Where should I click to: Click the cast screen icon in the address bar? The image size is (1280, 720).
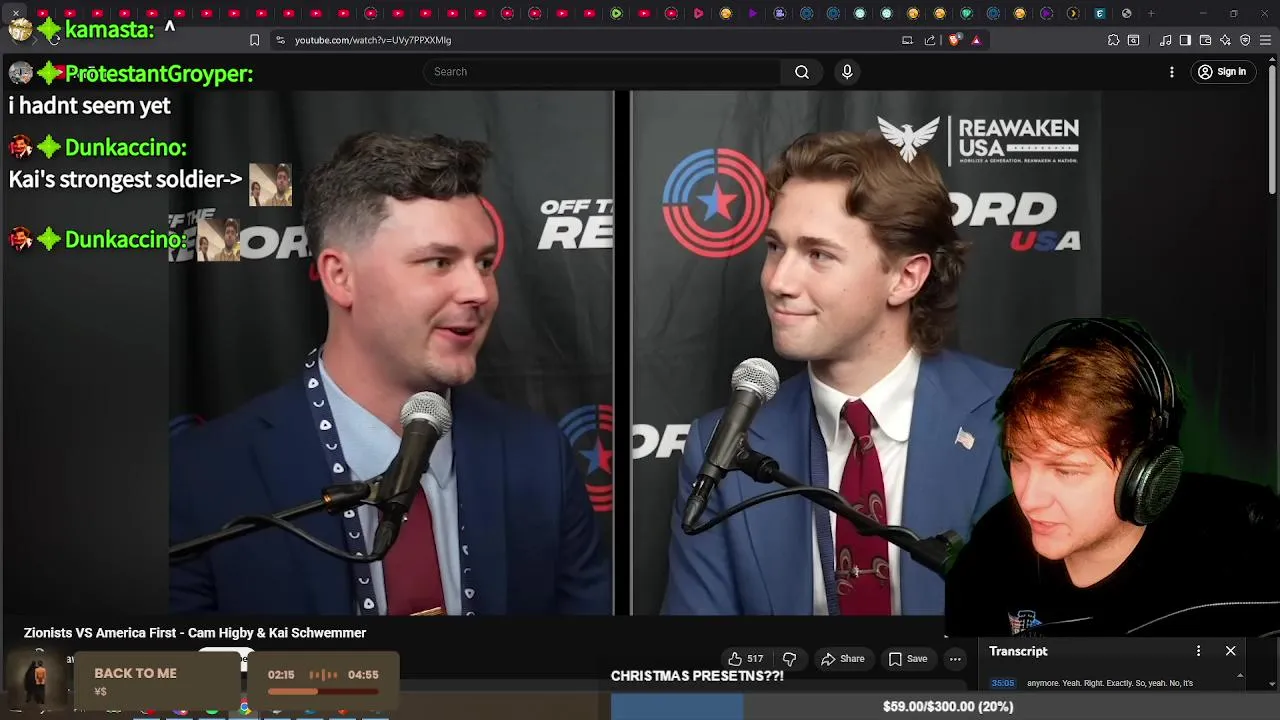click(x=907, y=40)
